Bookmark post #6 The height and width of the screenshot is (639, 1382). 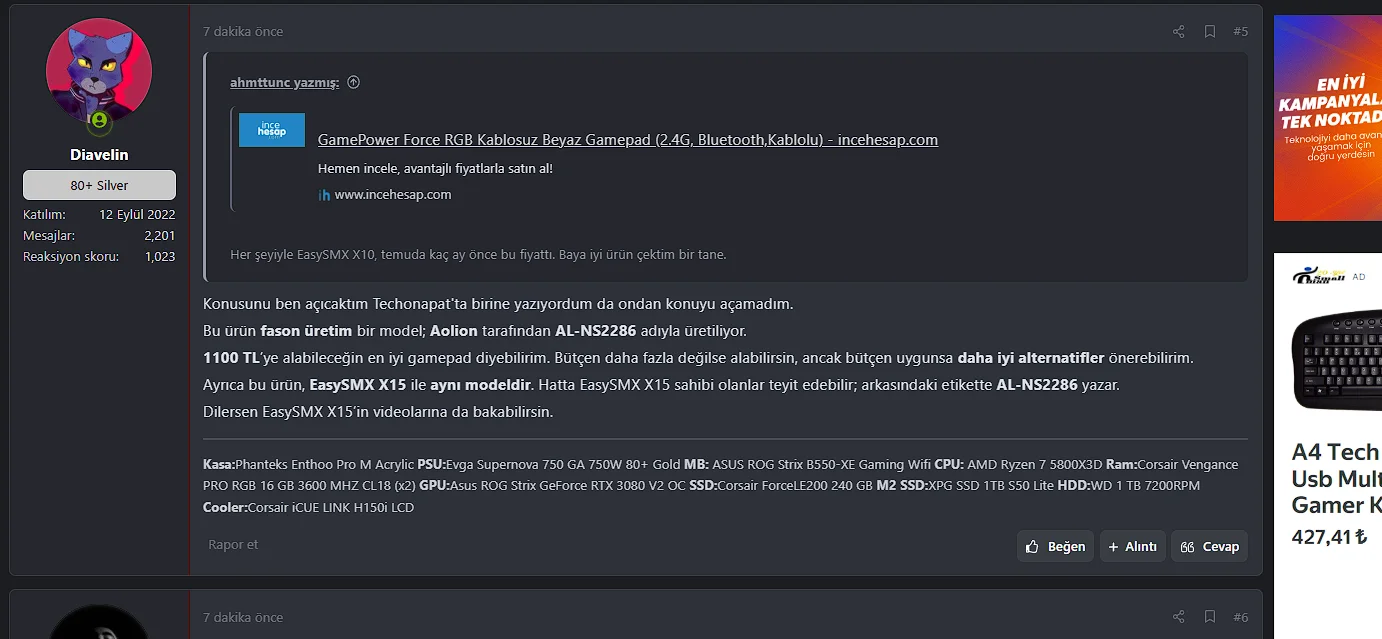click(1209, 617)
